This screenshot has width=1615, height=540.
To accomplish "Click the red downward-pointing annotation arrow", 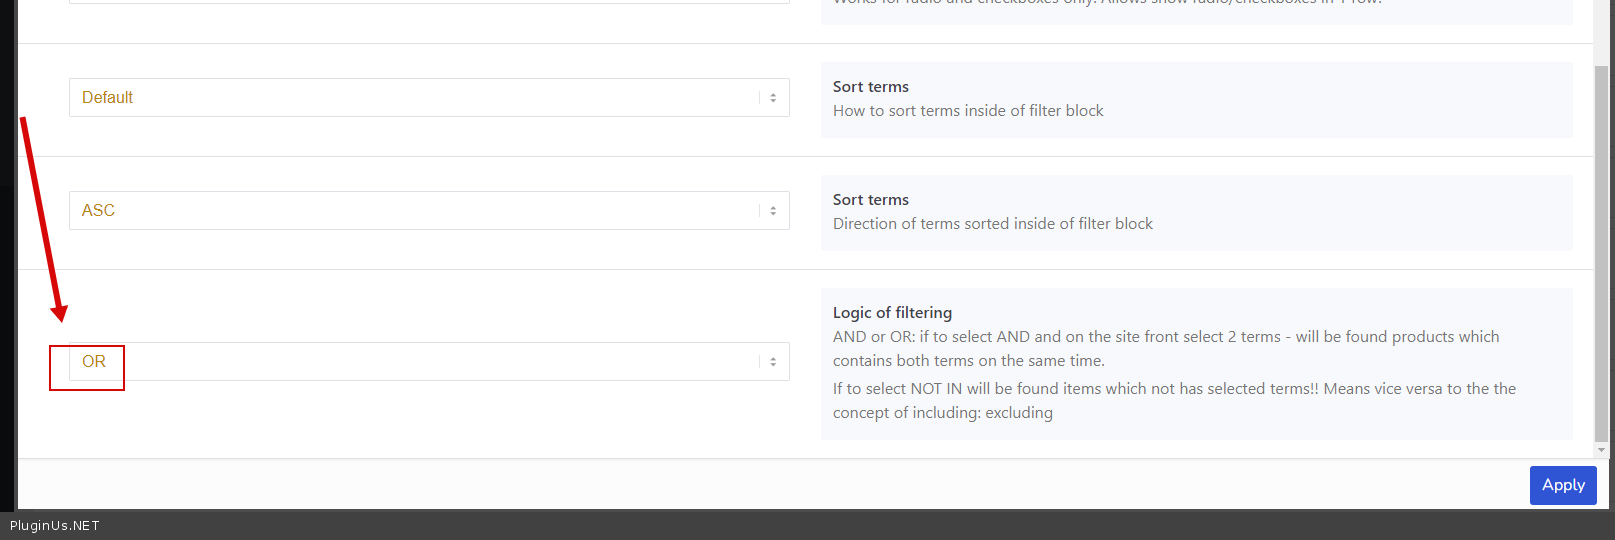I will point(41,218).
